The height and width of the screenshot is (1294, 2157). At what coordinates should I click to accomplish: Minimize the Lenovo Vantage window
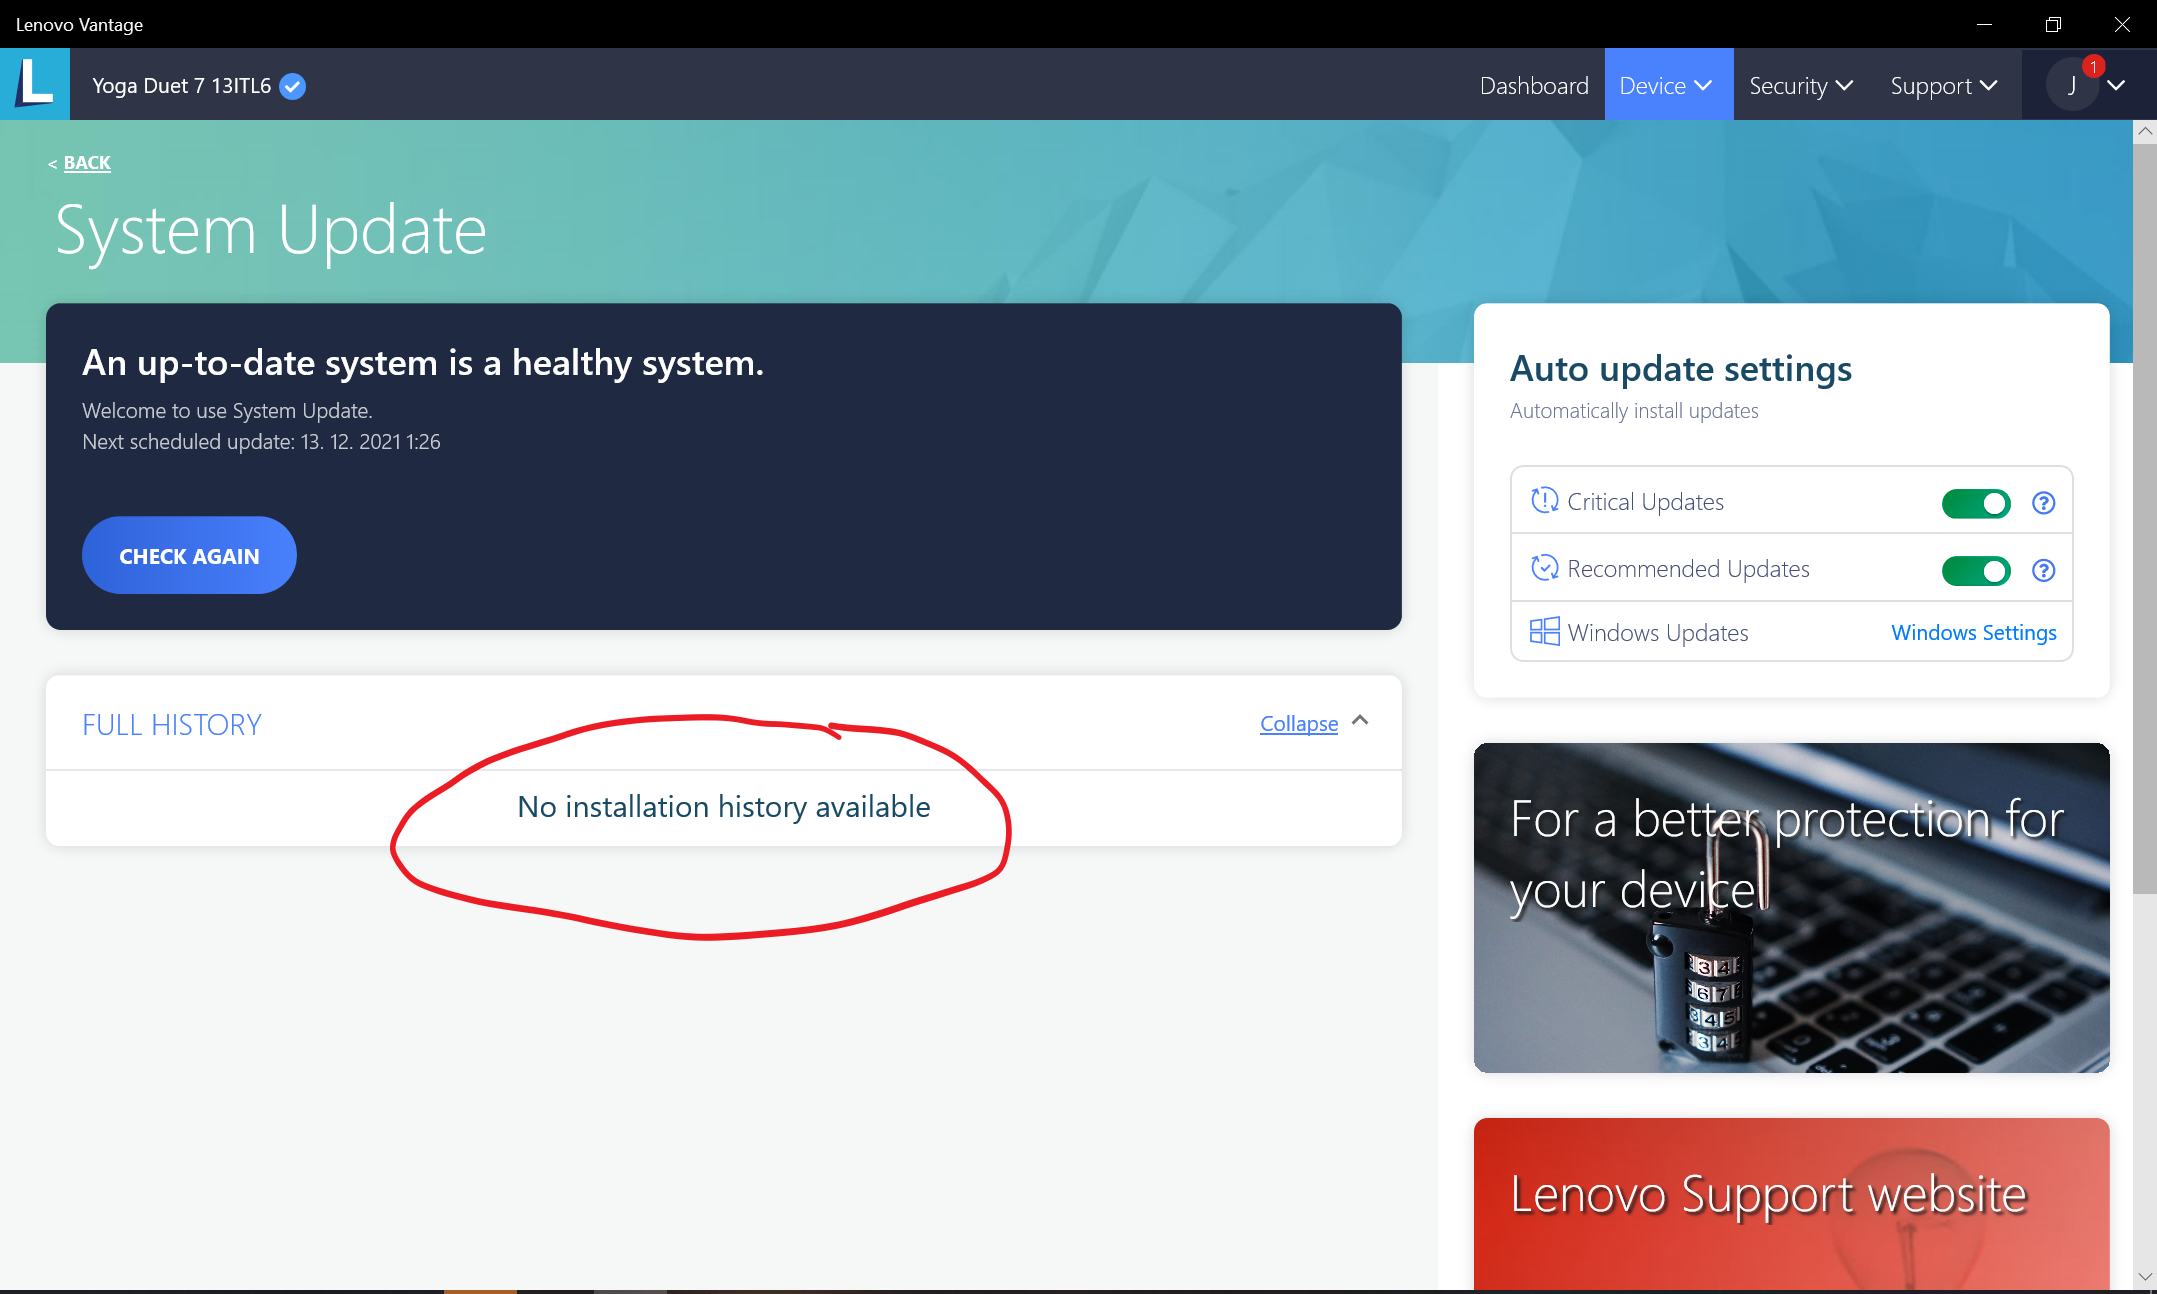click(1984, 24)
